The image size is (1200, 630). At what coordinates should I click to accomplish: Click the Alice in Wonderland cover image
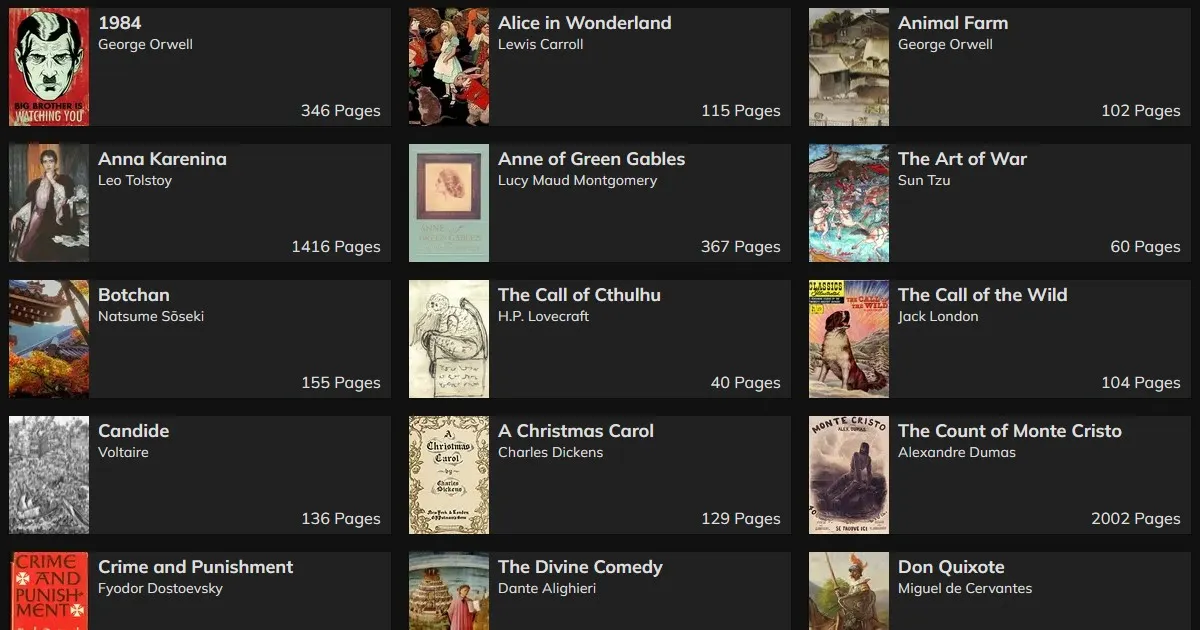coord(449,67)
